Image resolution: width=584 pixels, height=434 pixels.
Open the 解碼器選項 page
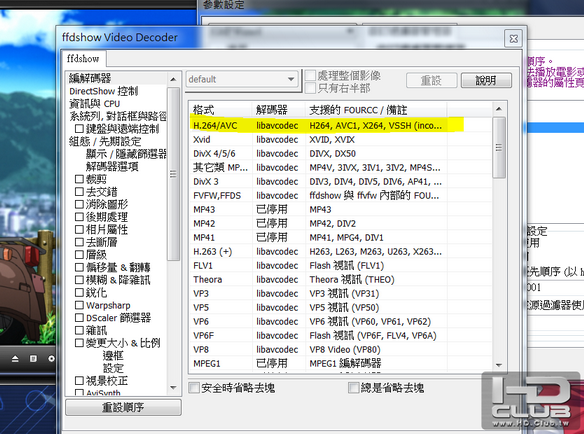pyautogui.click(x=112, y=167)
